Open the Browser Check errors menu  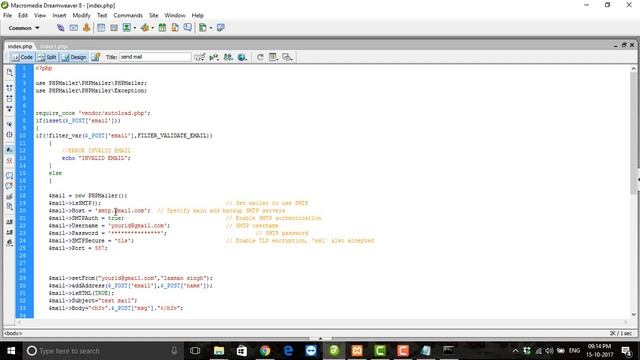click(199, 57)
